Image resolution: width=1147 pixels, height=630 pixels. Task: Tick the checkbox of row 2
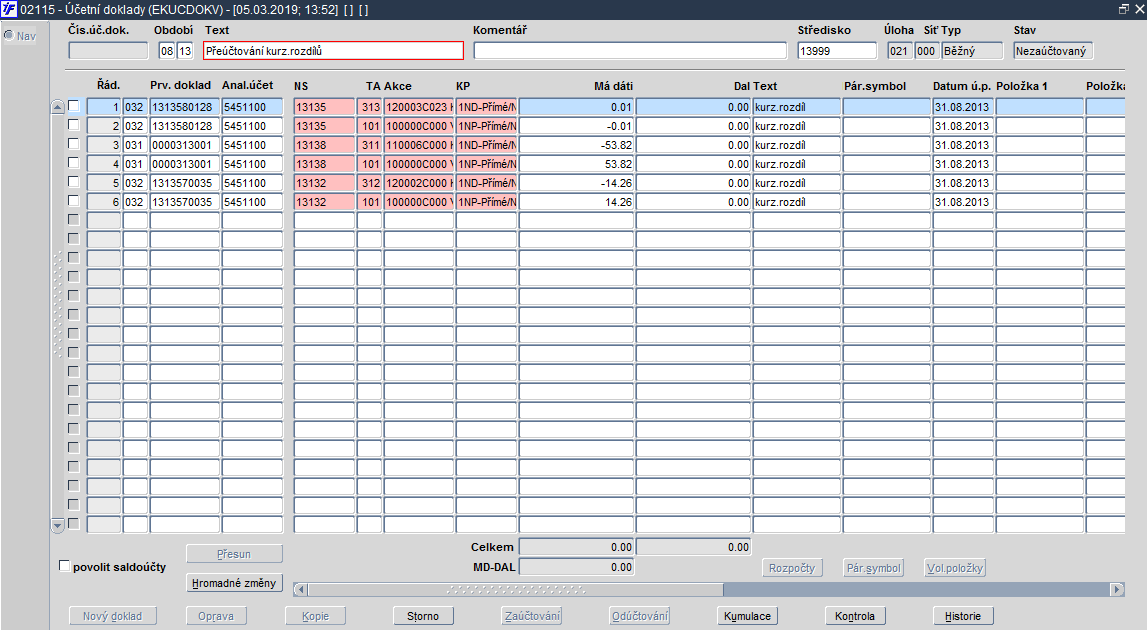tap(74, 125)
